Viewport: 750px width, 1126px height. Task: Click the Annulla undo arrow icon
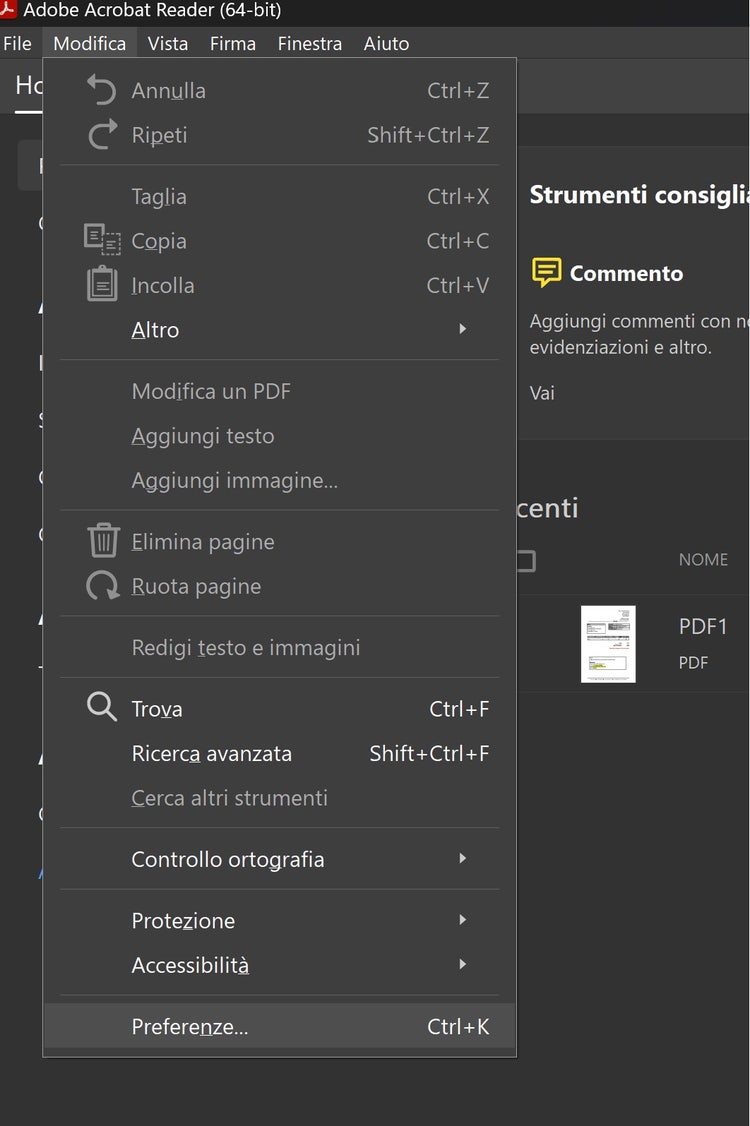[102, 90]
